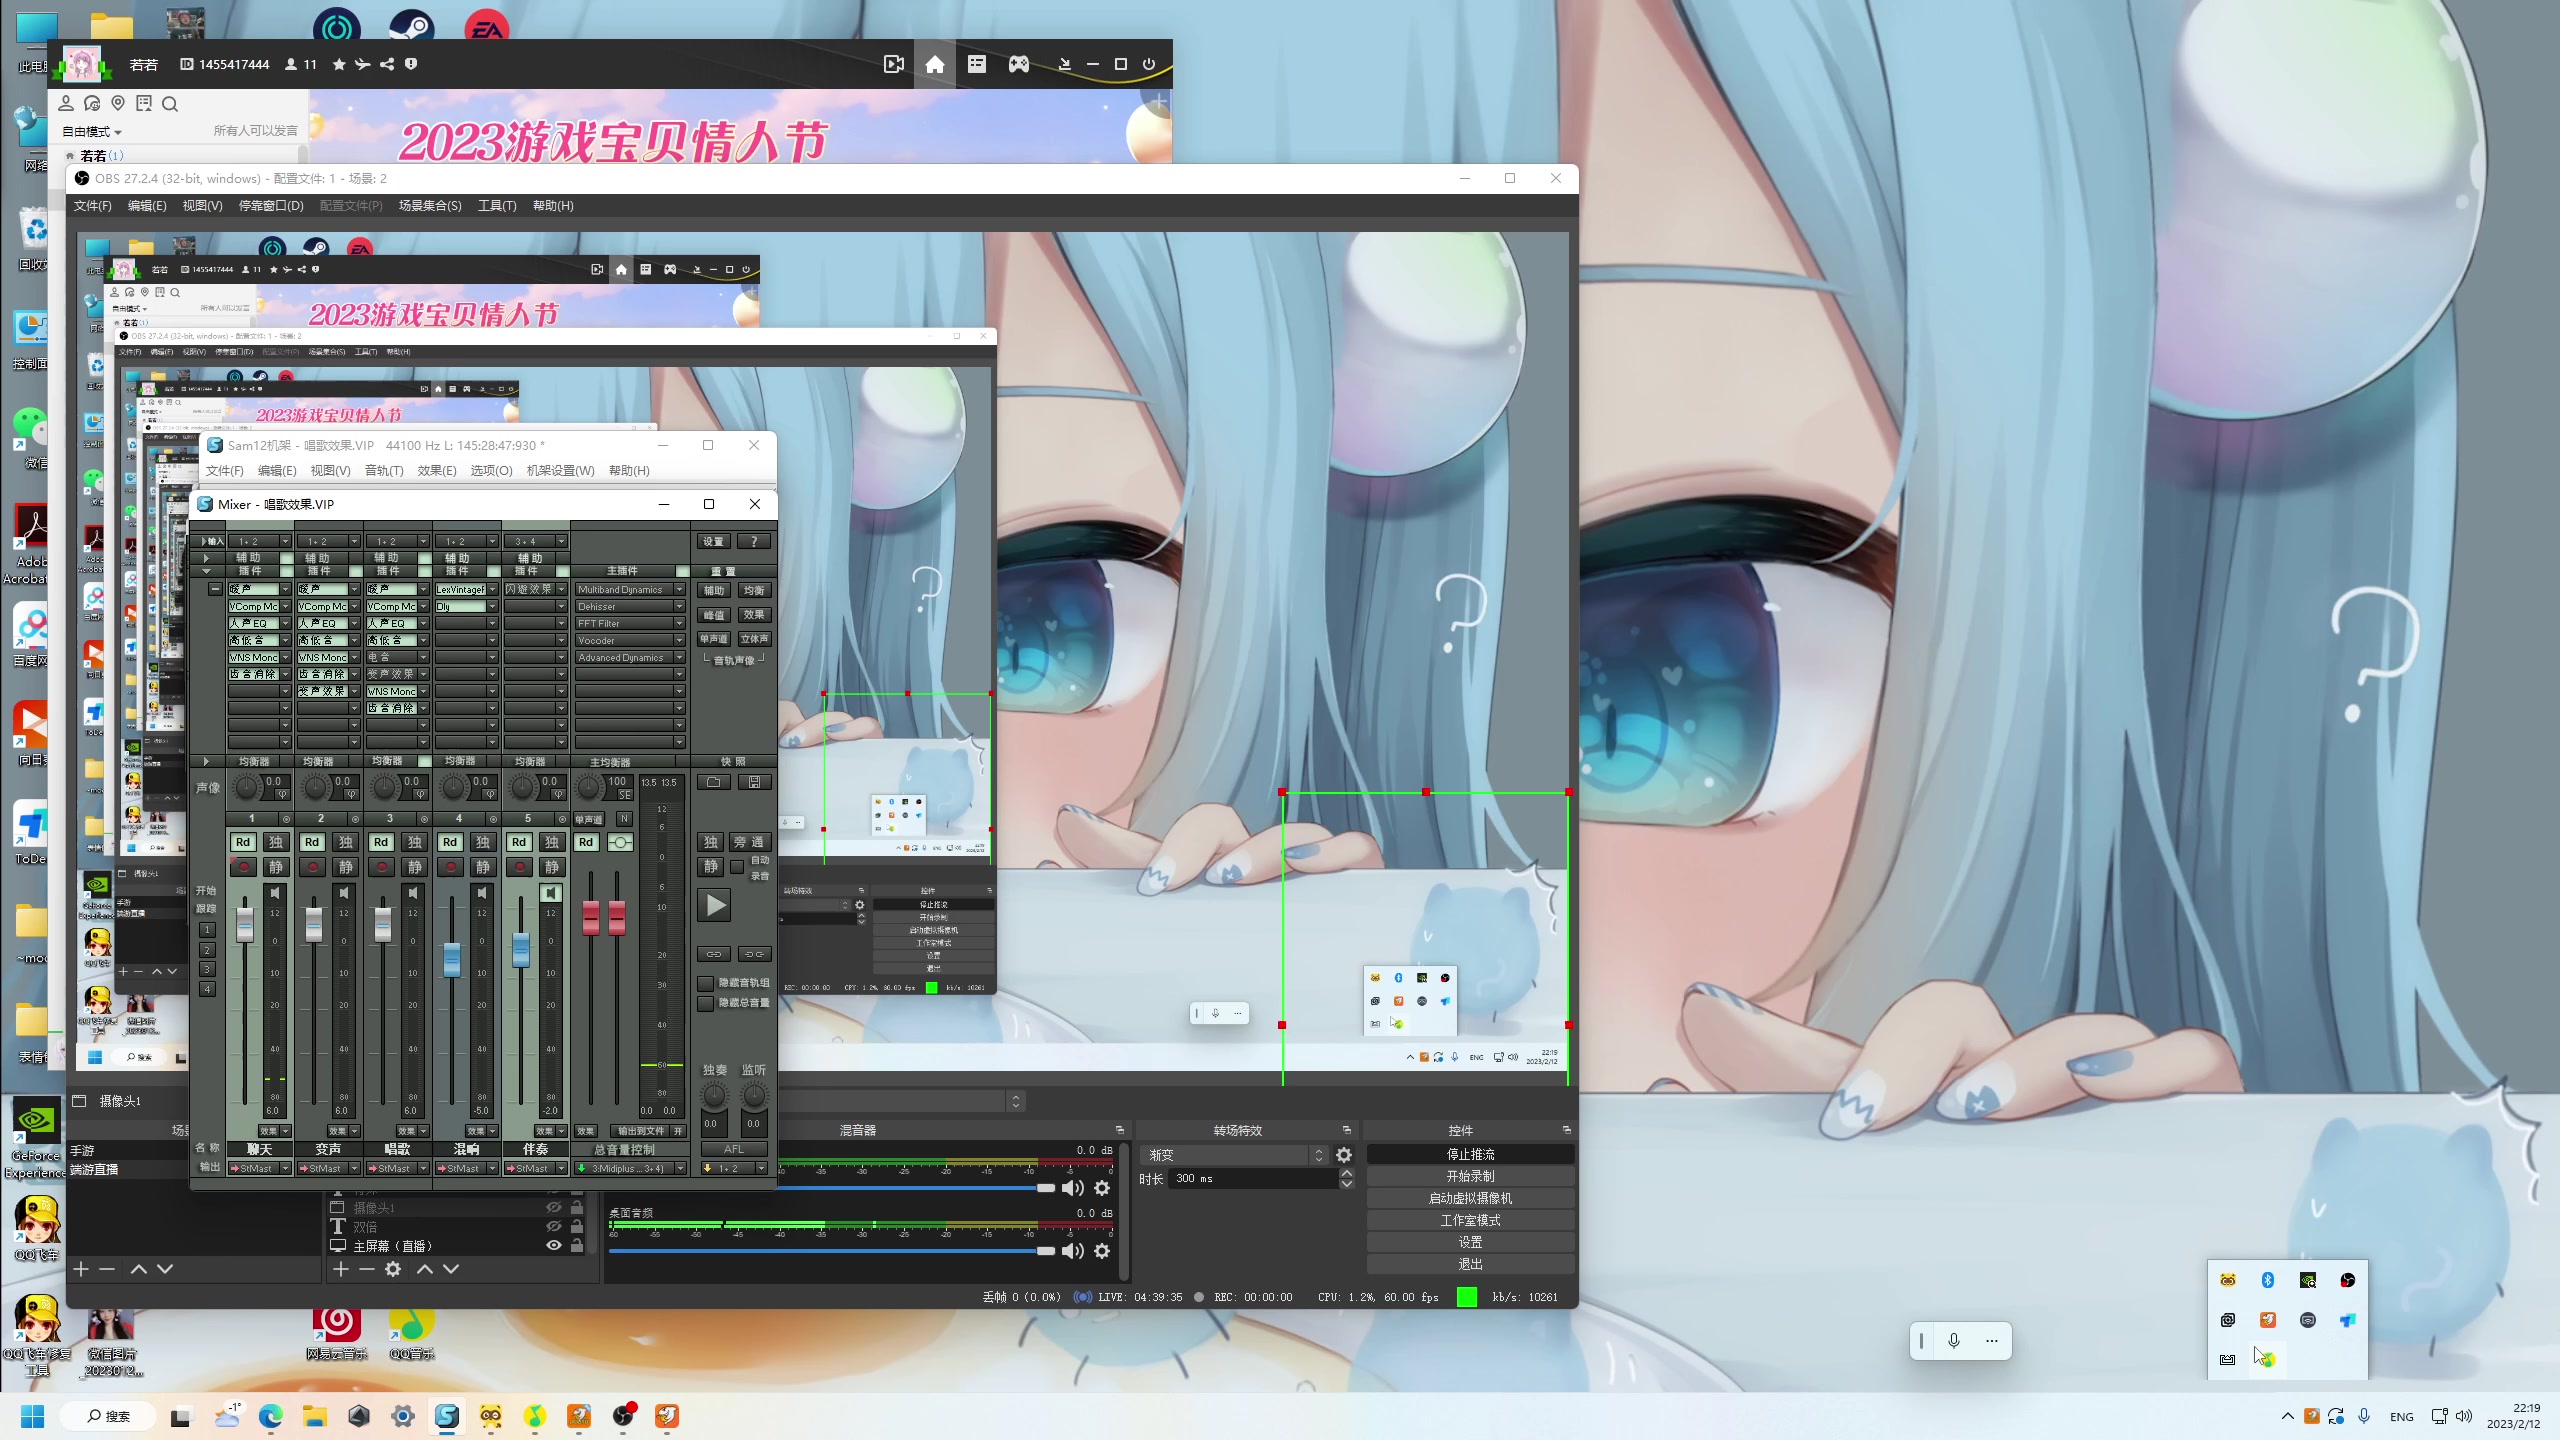This screenshot has height=1440, width=2560.
Task: Click the volume icon in system tray
Action: (2464, 1416)
